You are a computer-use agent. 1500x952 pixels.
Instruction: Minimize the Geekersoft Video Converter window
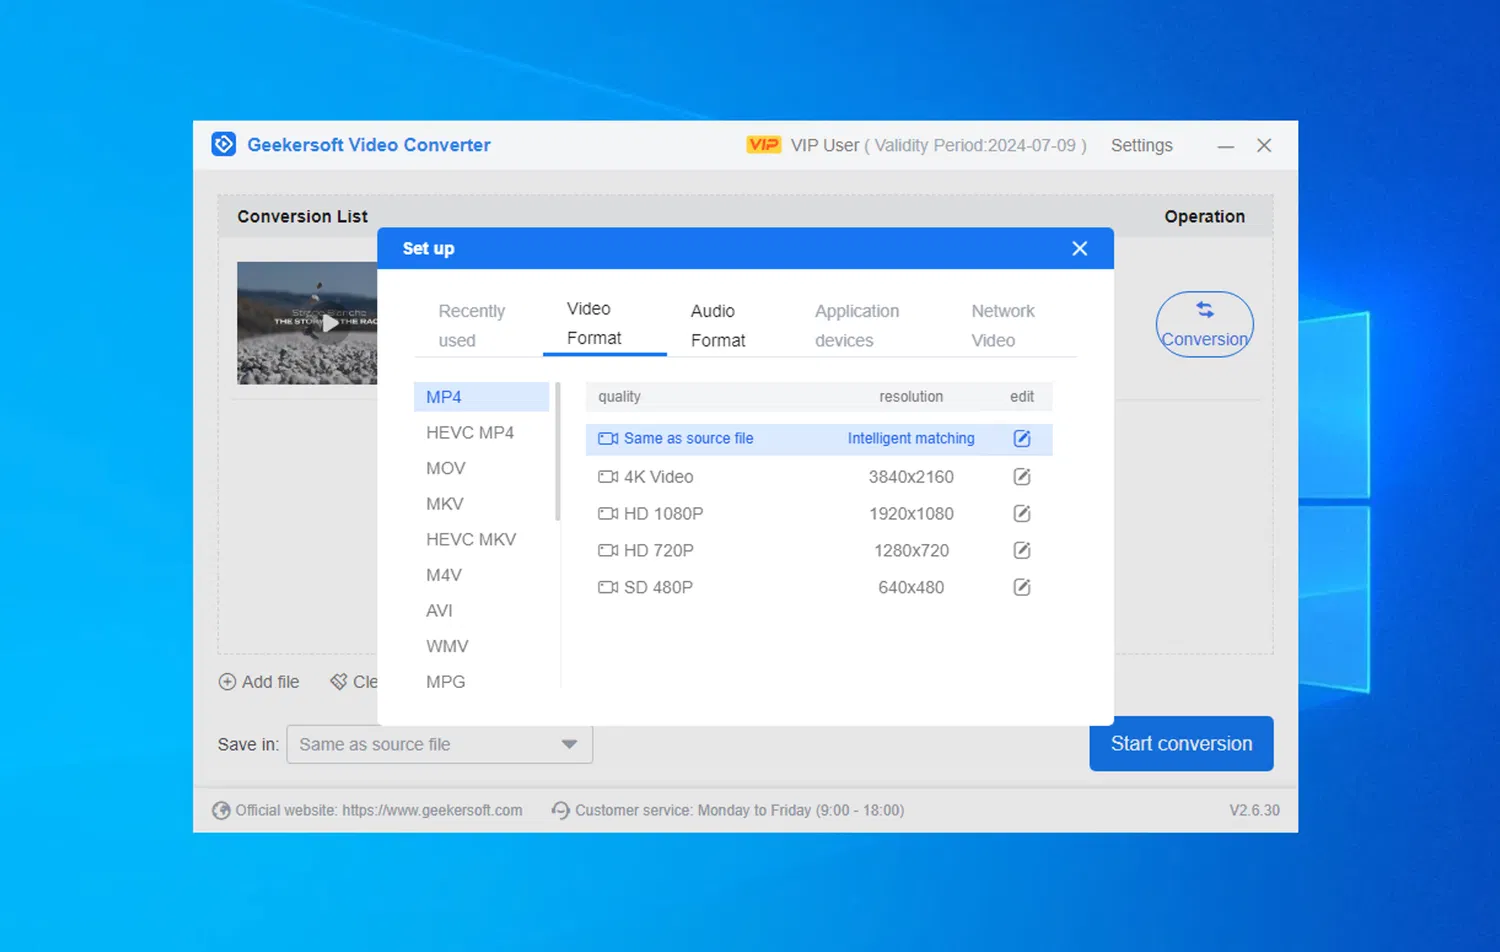1226,146
